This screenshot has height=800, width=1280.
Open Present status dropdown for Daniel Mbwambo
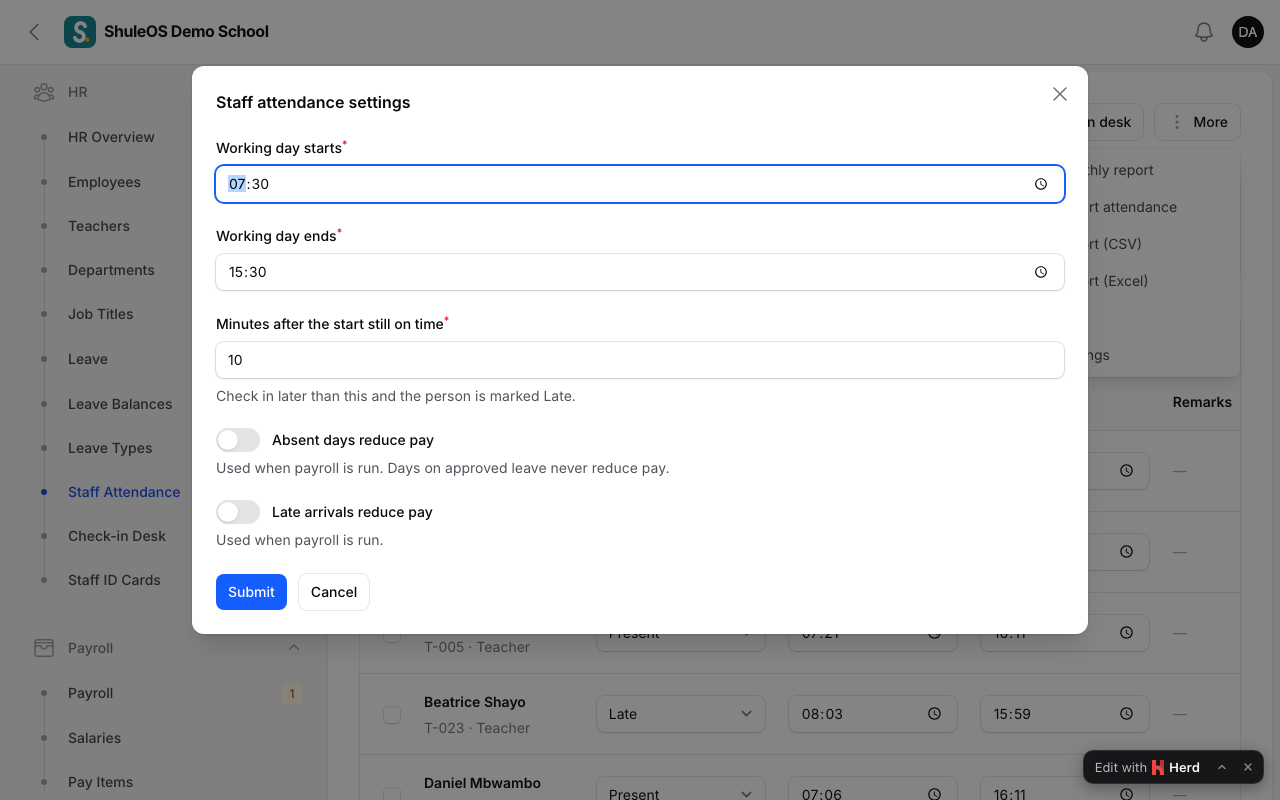pyautogui.click(x=681, y=794)
